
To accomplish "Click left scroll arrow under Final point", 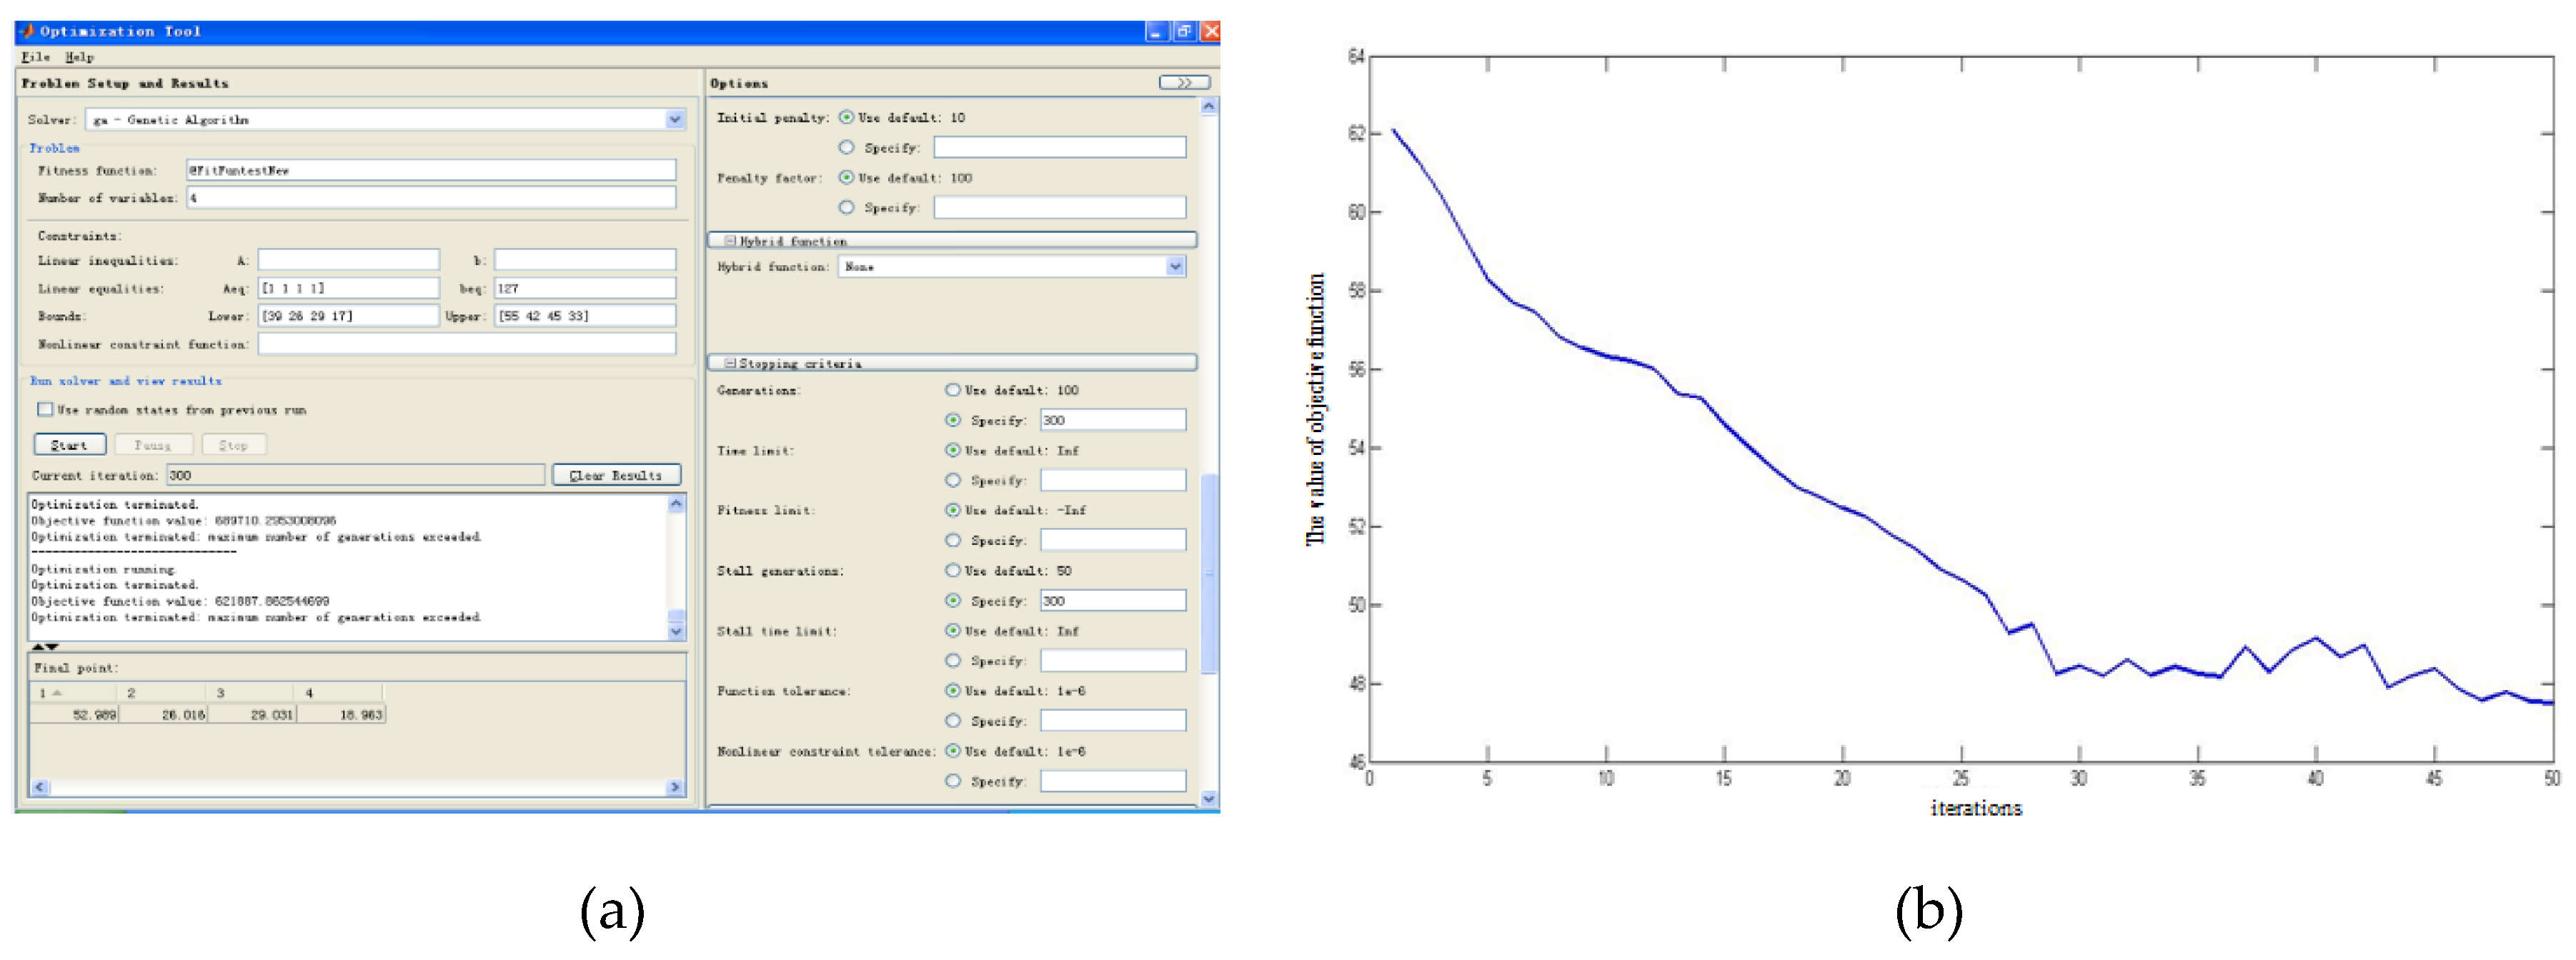I will click(40, 787).
